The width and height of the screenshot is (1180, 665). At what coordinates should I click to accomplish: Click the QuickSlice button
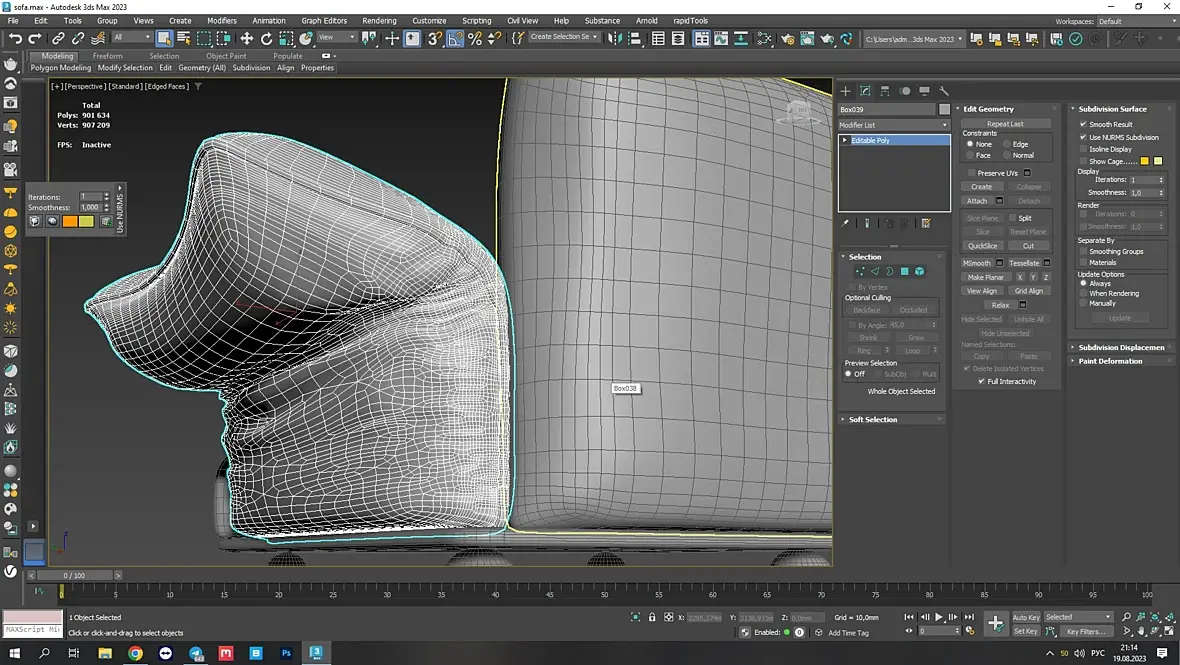click(982, 245)
